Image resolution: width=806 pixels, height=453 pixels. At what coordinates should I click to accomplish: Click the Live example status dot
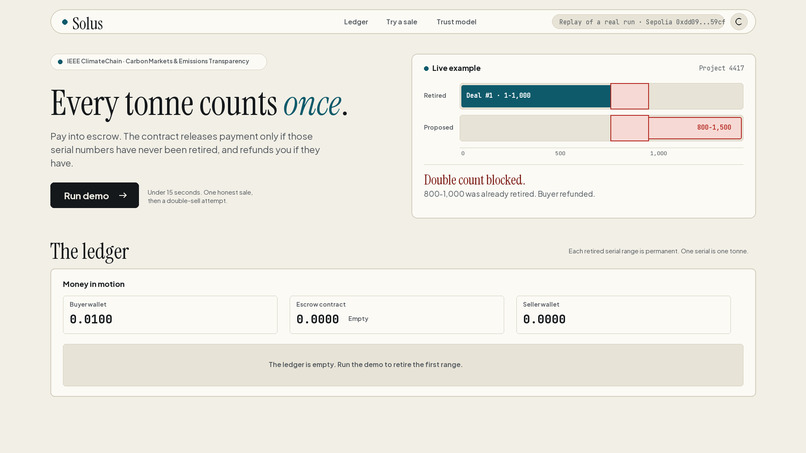point(426,68)
